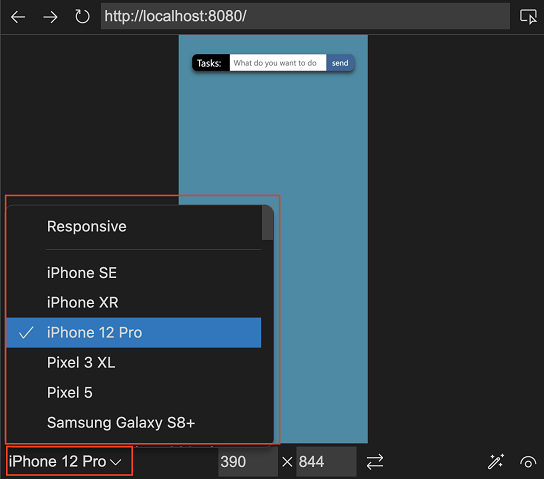The width and height of the screenshot is (544, 479).
Task: Click the width field showing 390
Action: pyautogui.click(x=248, y=462)
